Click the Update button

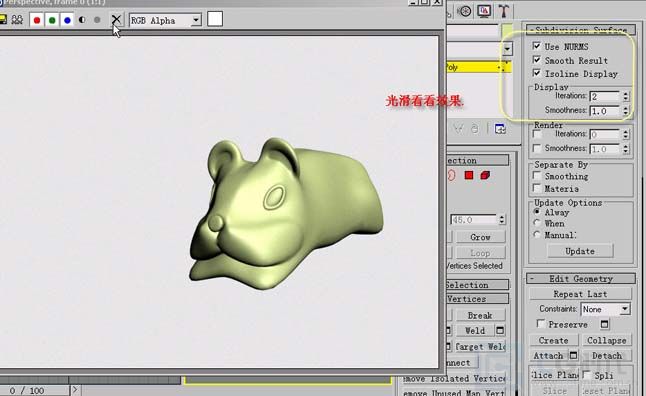point(580,251)
